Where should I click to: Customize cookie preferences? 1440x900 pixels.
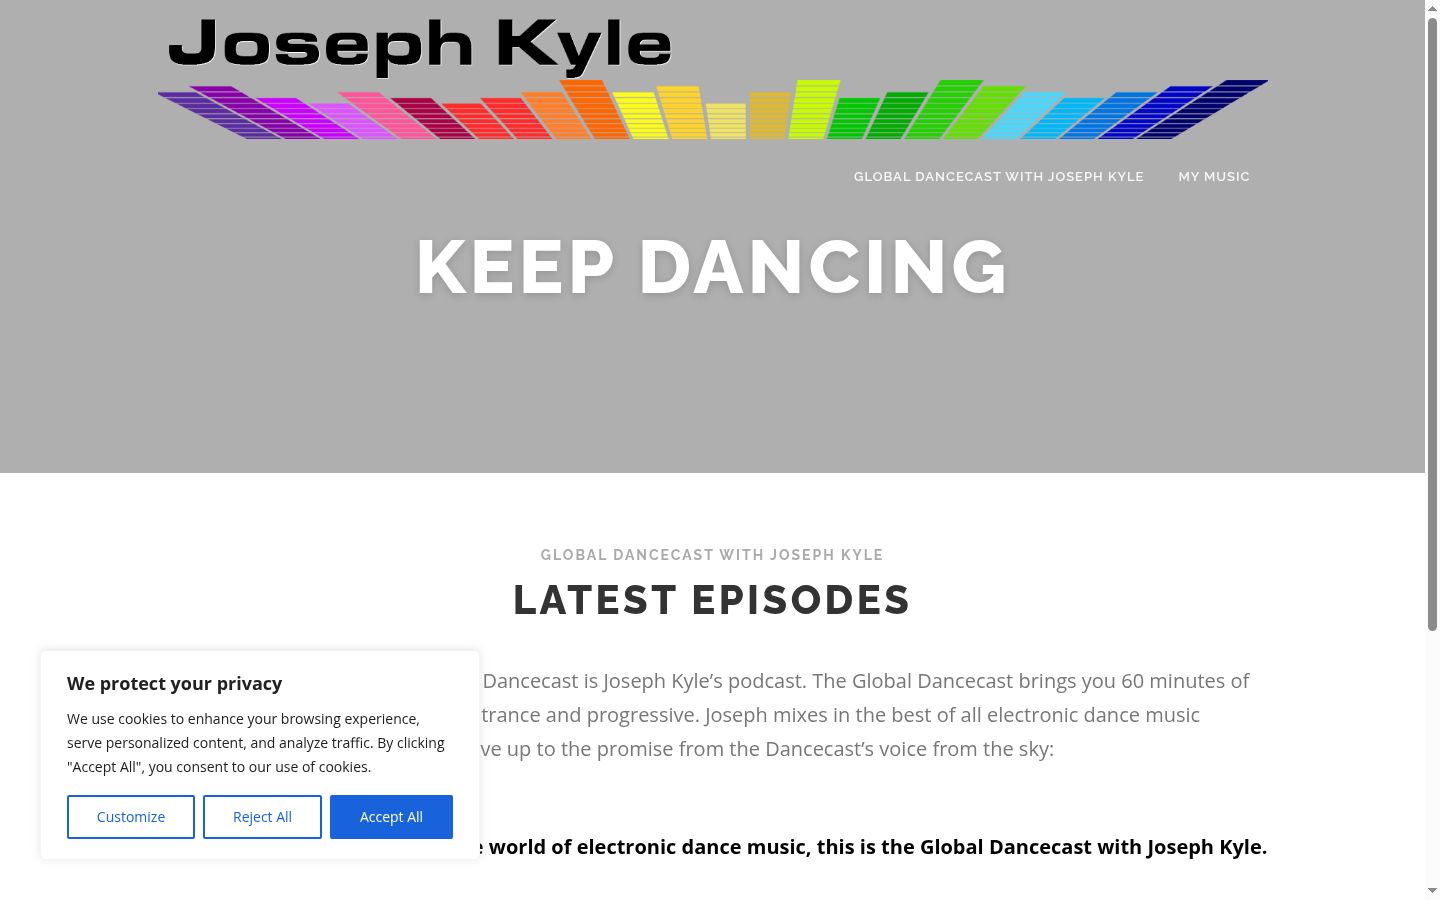point(131,817)
